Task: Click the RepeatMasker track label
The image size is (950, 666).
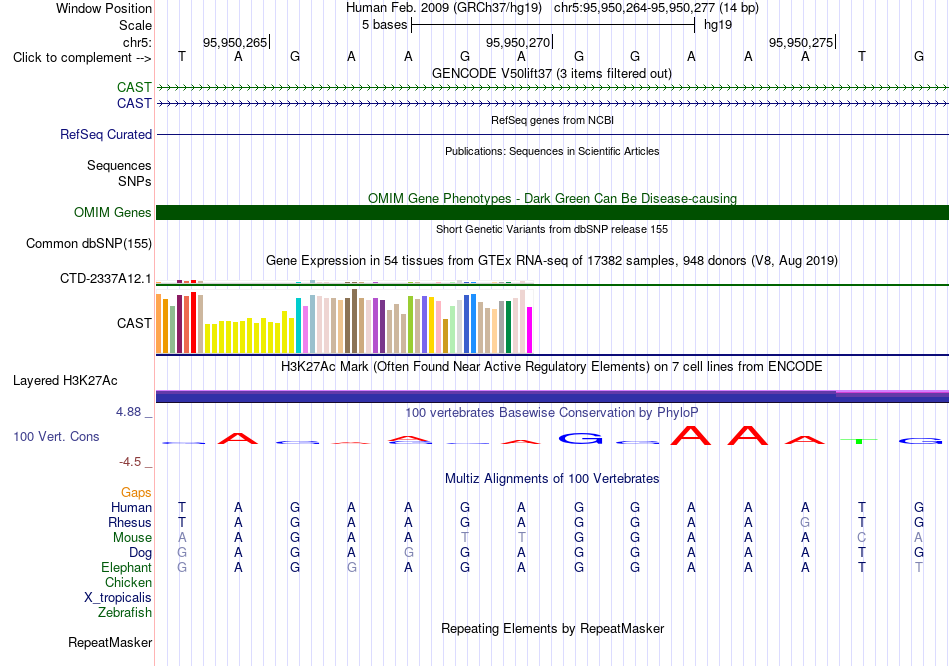Action: (x=110, y=642)
